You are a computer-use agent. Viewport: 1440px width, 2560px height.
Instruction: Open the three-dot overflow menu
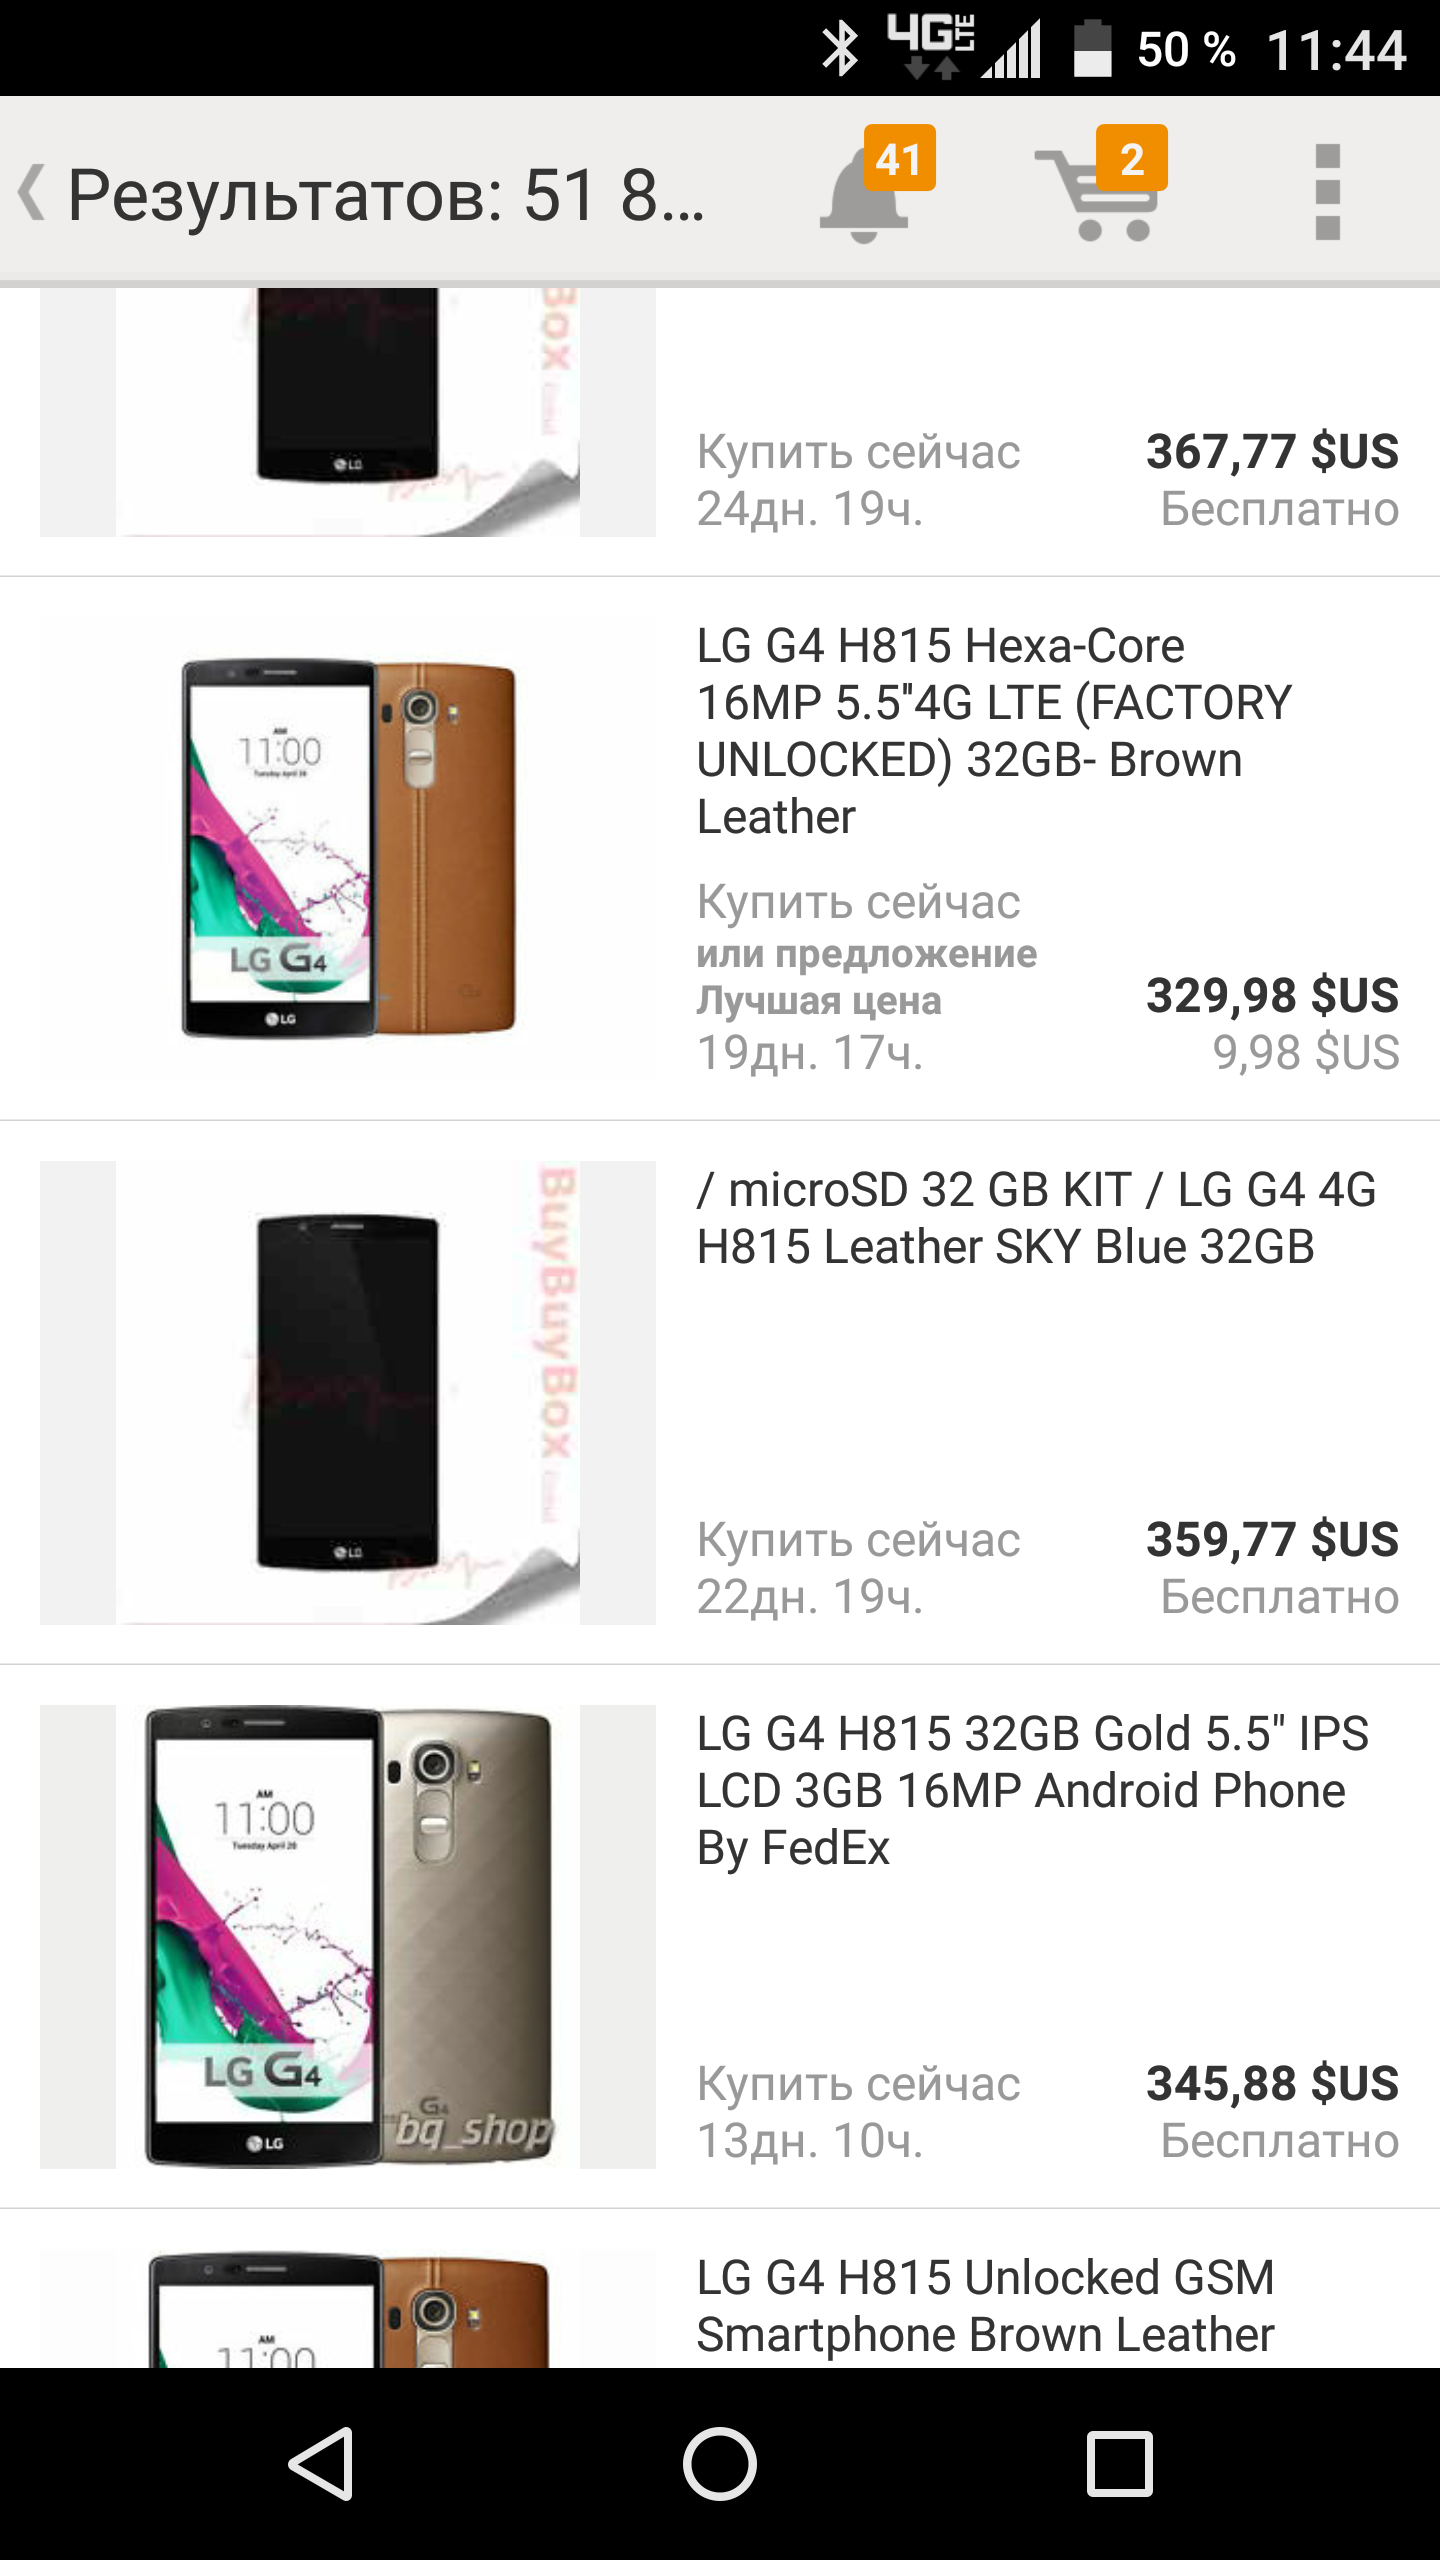tap(1327, 192)
